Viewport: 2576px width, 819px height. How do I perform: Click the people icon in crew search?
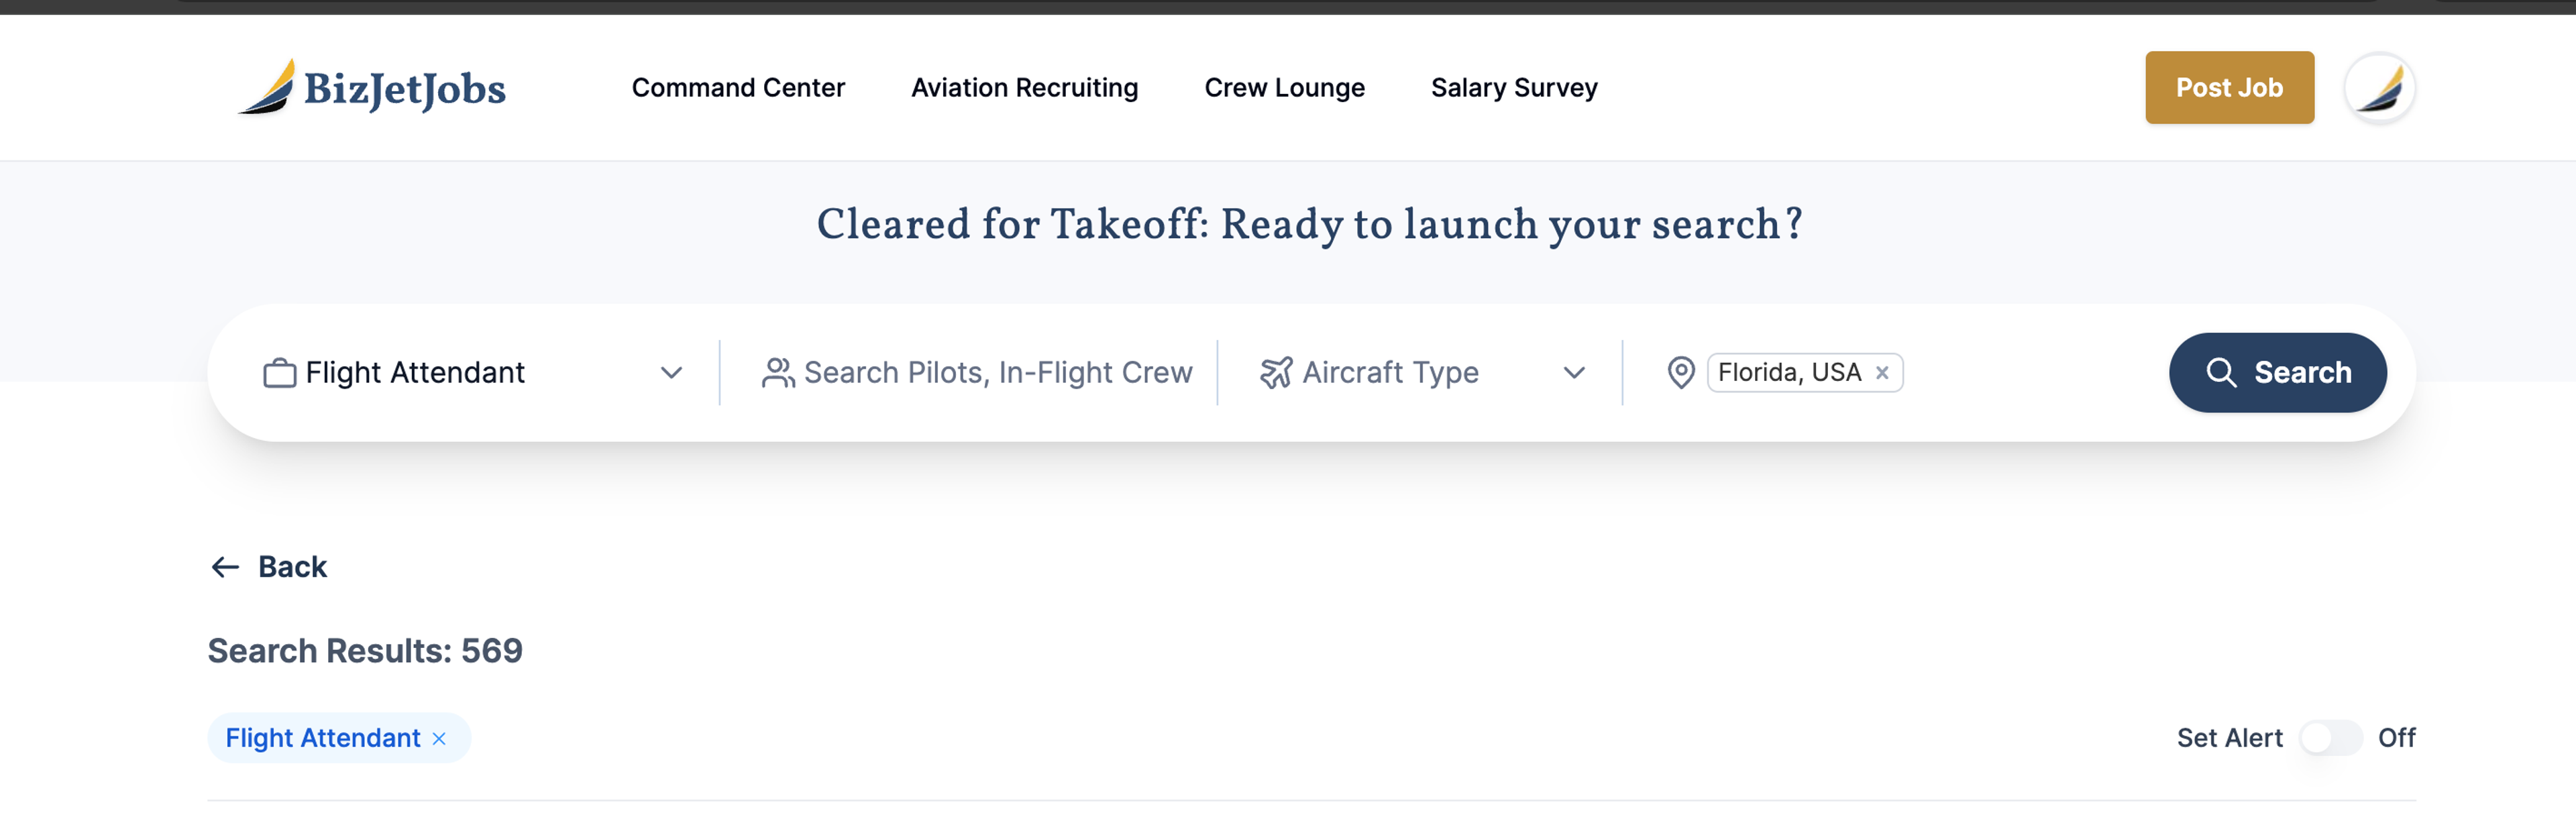(x=778, y=373)
